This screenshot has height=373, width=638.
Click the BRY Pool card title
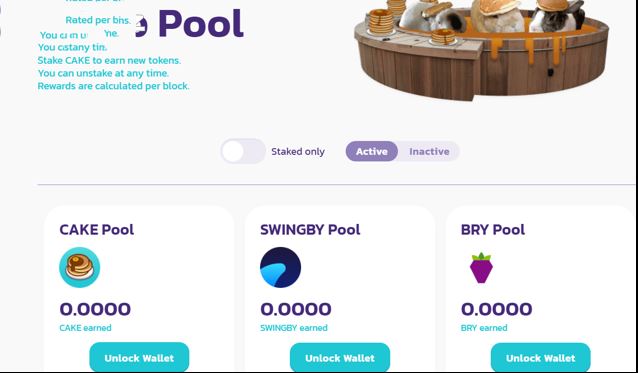(493, 230)
